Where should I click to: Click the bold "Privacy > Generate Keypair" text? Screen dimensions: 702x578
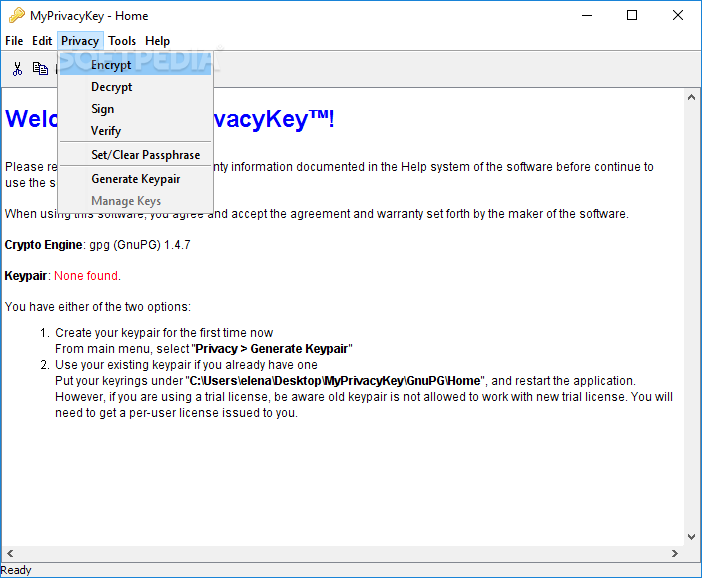point(271,349)
